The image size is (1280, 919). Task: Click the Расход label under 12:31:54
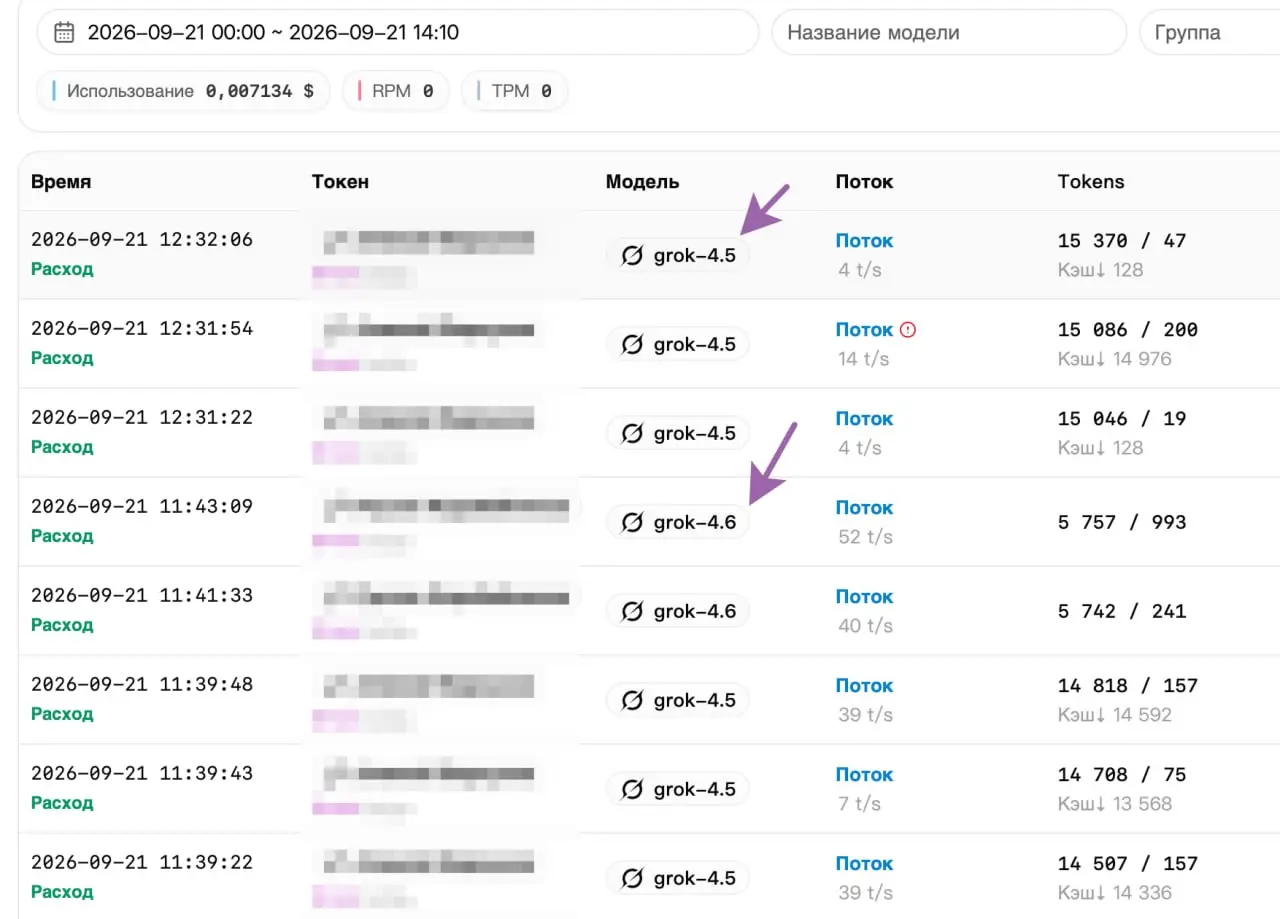coord(62,358)
